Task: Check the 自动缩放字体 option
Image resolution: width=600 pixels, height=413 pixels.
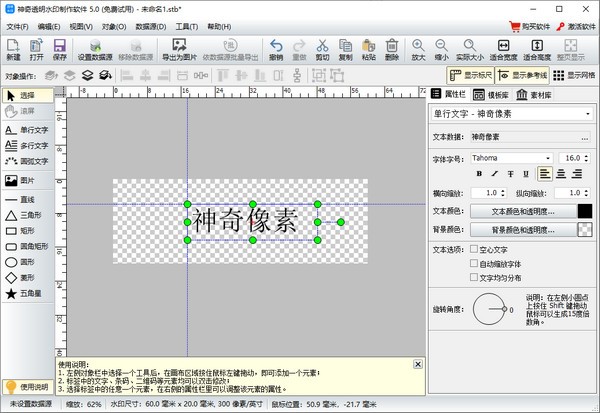Action: click(475, 263)
